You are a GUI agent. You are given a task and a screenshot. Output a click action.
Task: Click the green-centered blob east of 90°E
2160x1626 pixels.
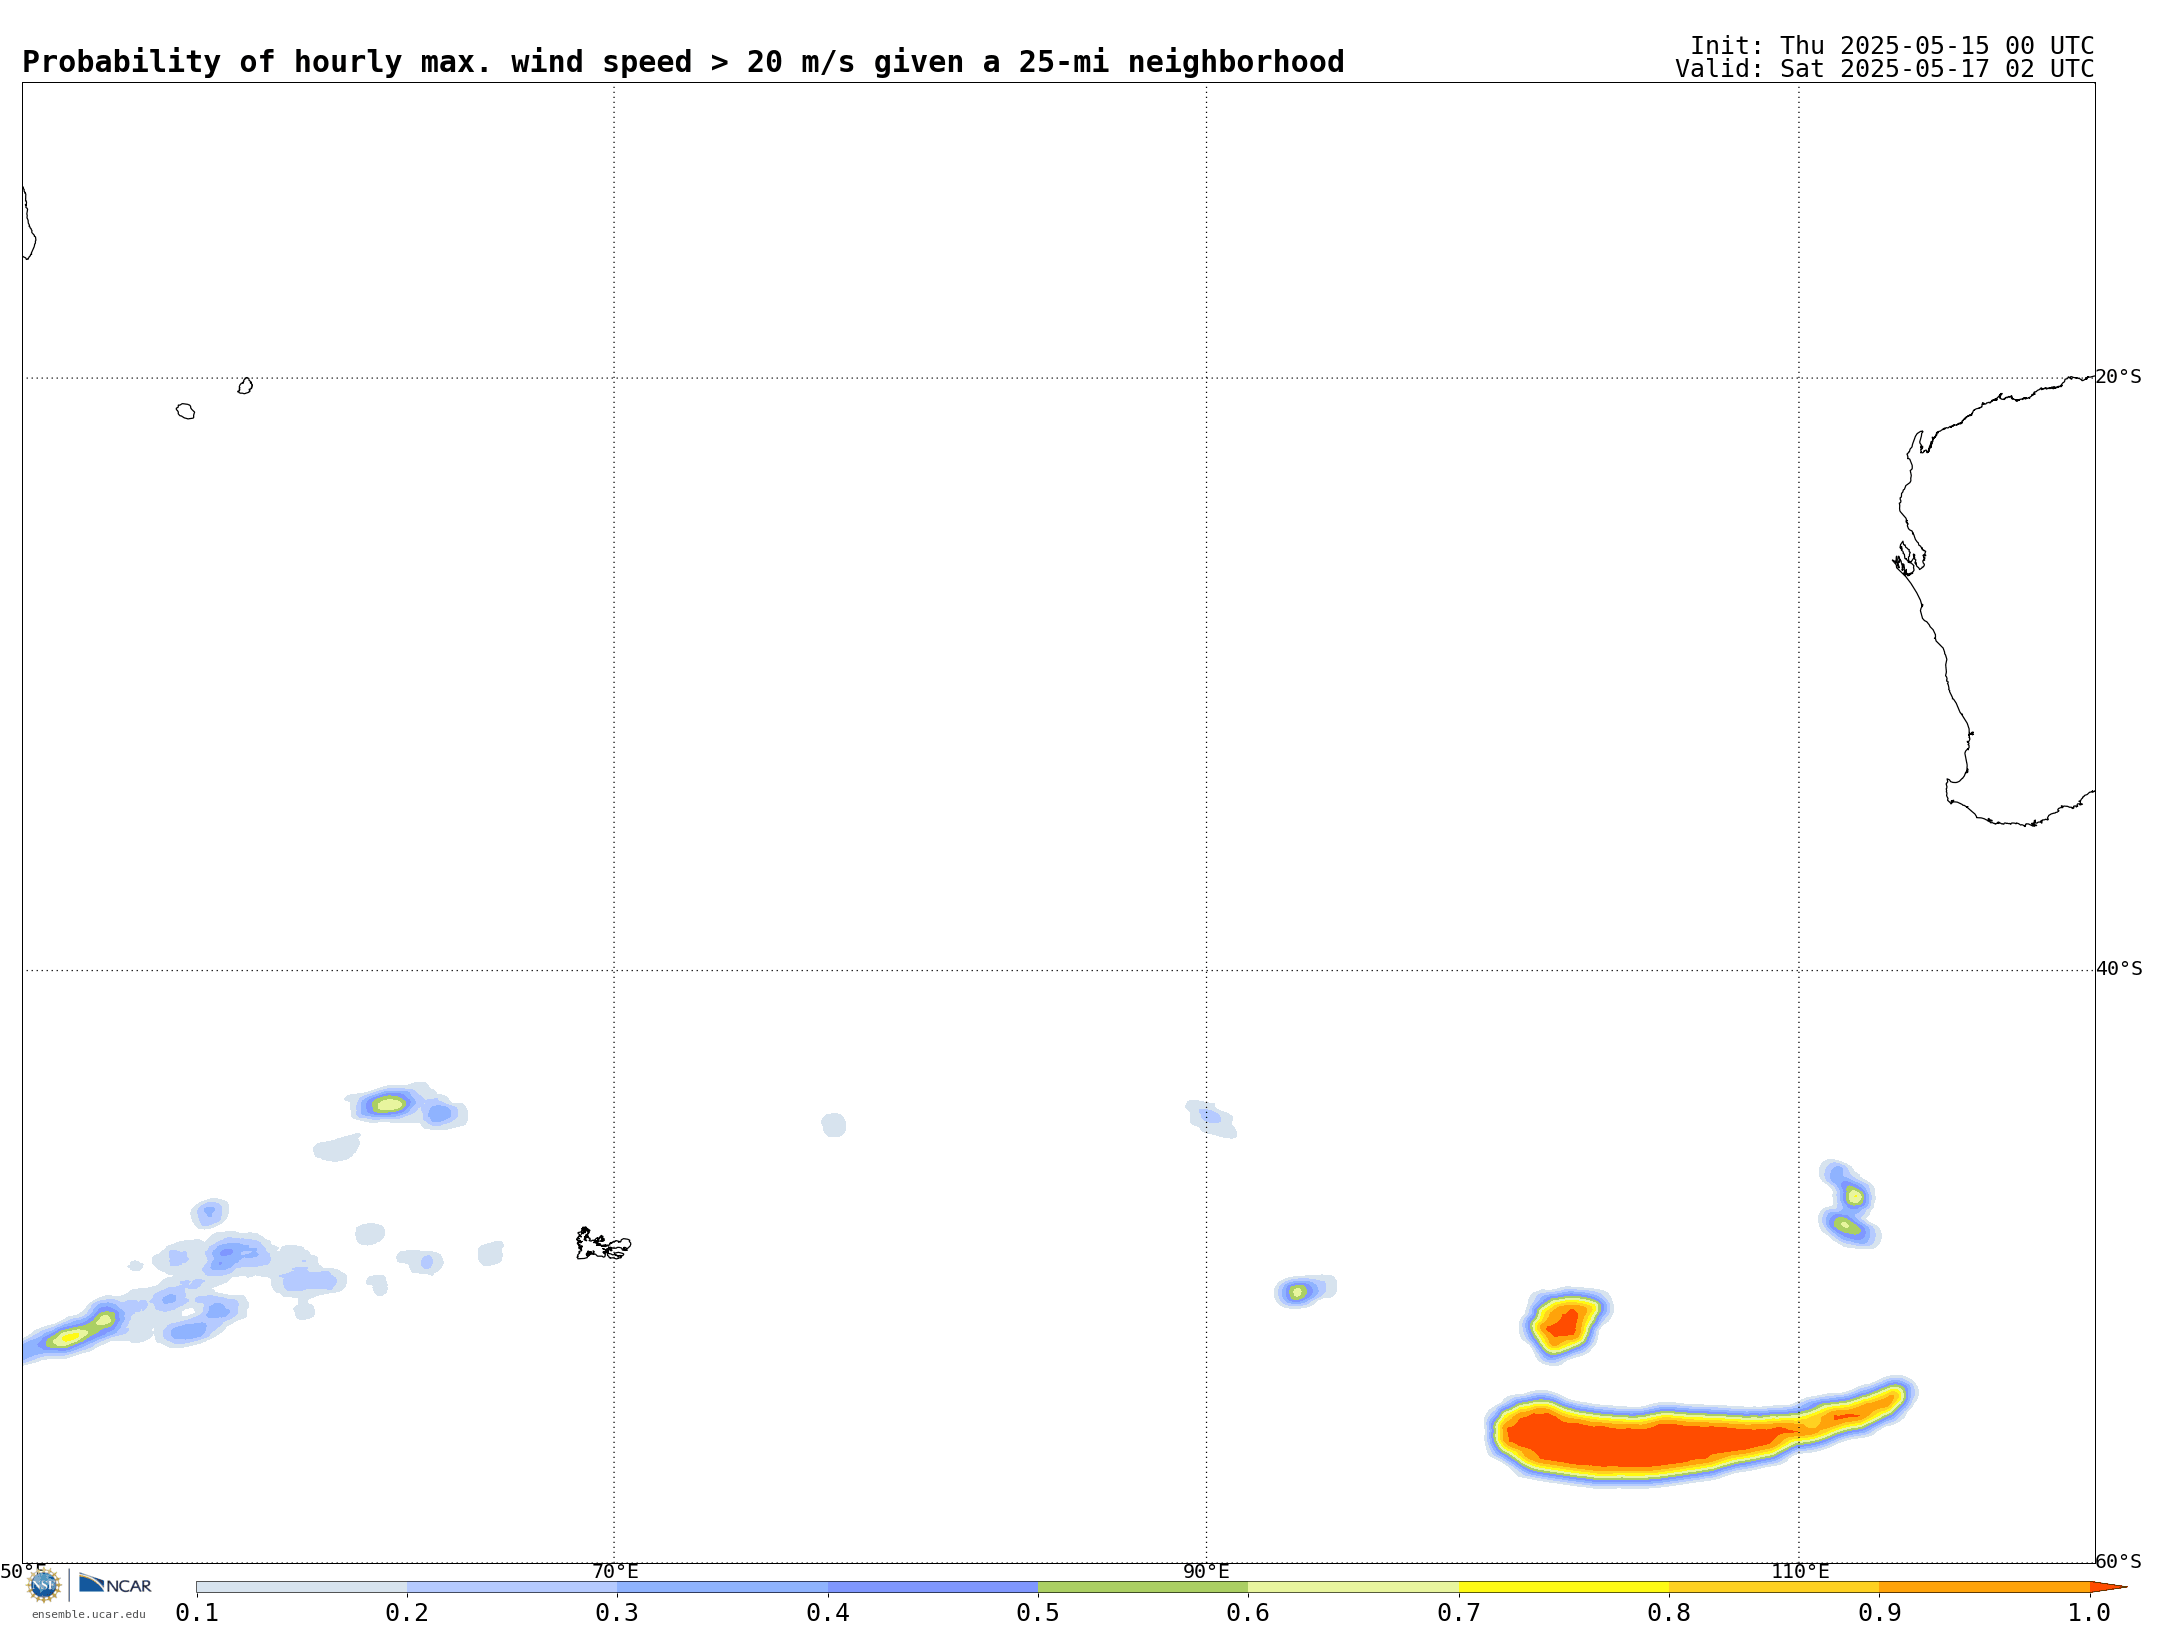pyautogui.click(x=1299, y=1292)
